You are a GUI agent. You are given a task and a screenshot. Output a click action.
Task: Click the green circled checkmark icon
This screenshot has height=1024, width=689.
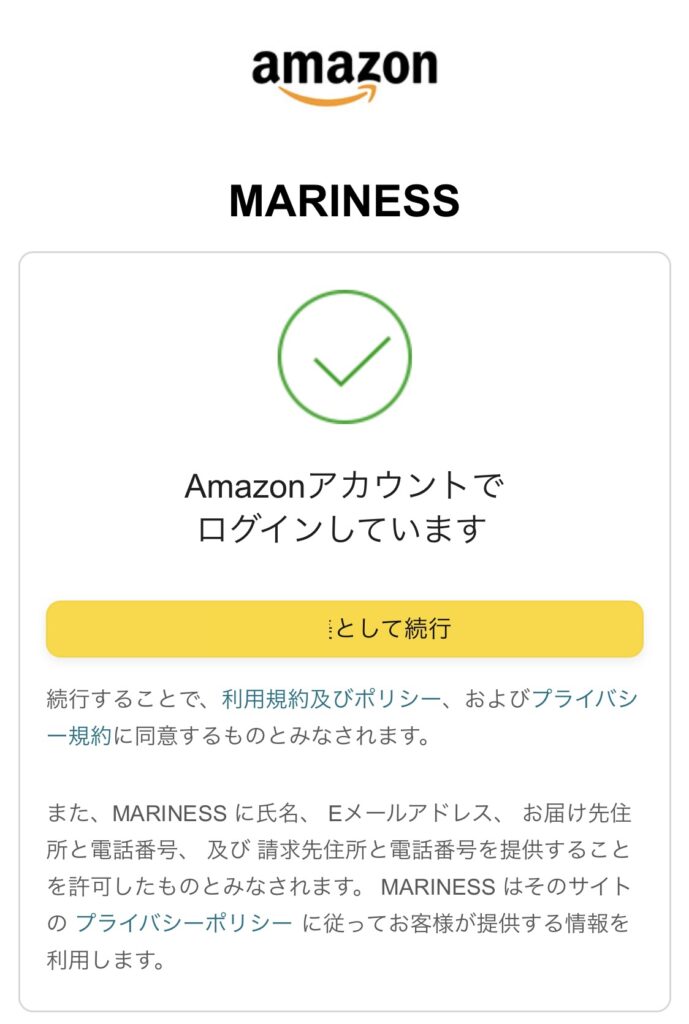(344, 357)
